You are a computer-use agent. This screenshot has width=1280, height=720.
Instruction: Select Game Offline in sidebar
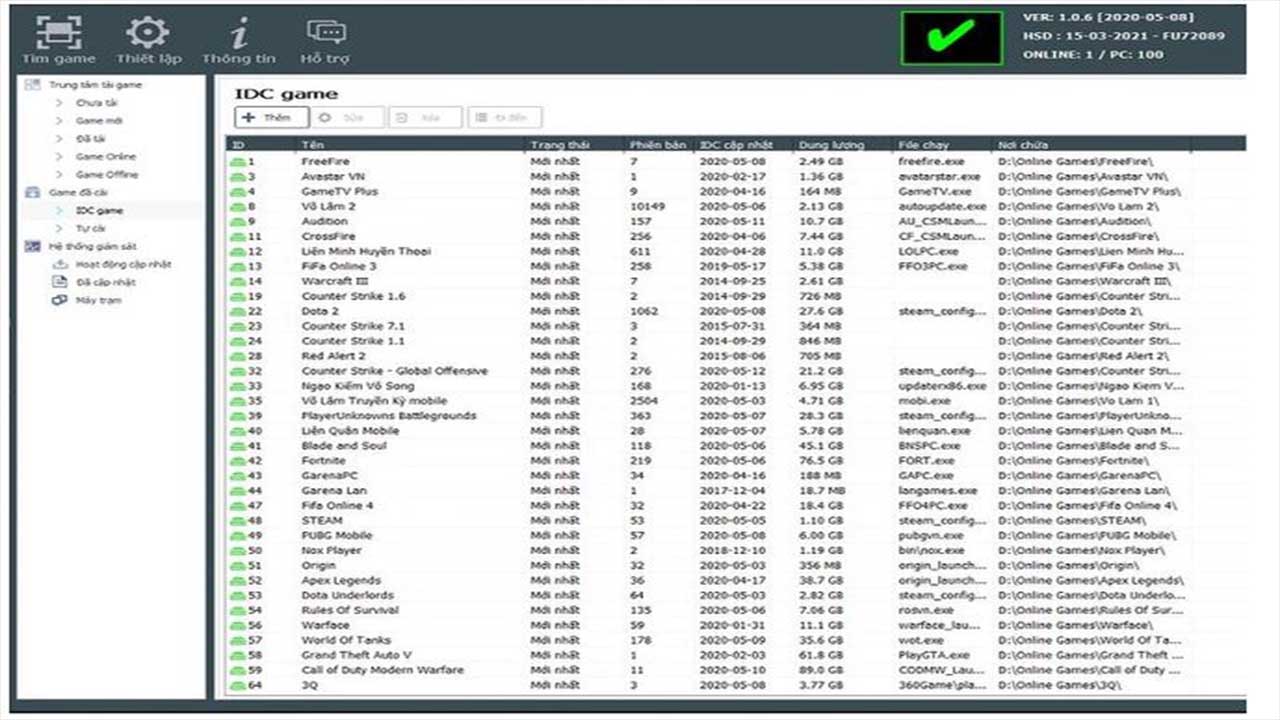click(107, 175)
